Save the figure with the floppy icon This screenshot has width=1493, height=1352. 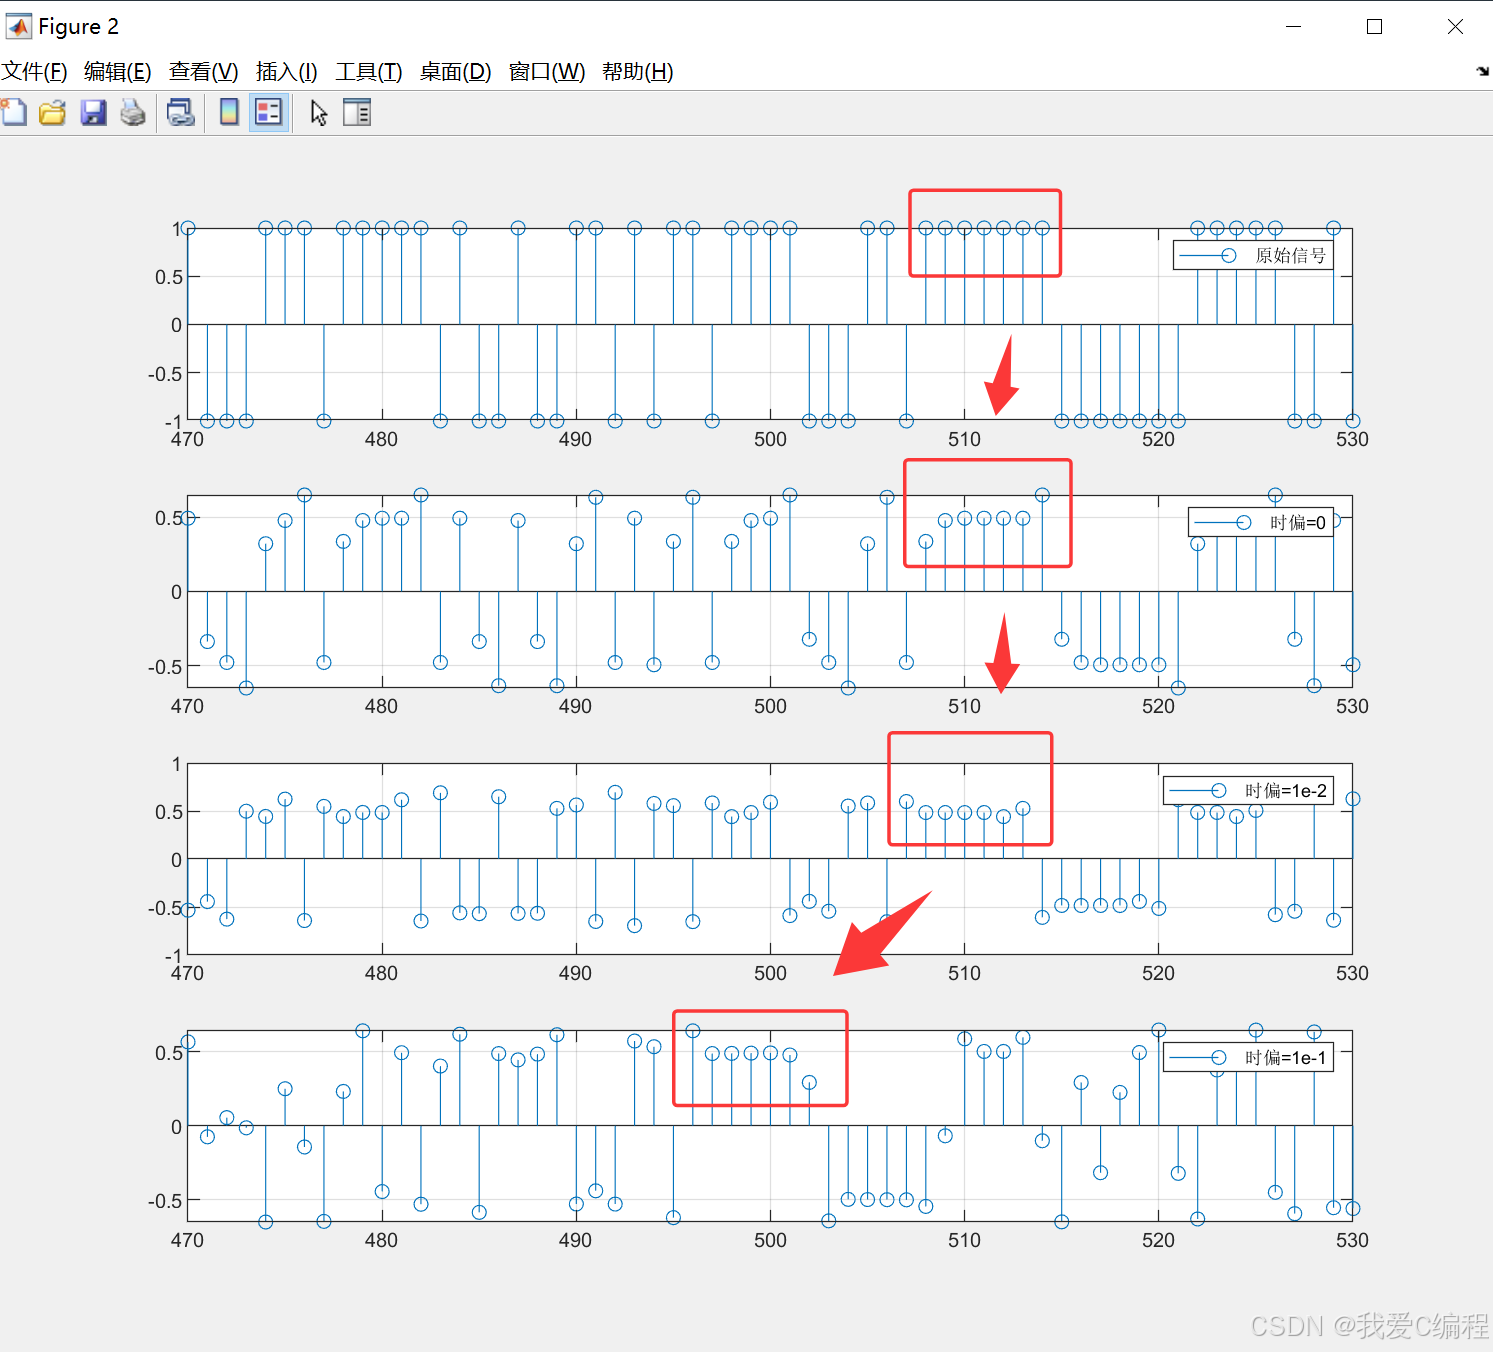[x=93, y=112]
